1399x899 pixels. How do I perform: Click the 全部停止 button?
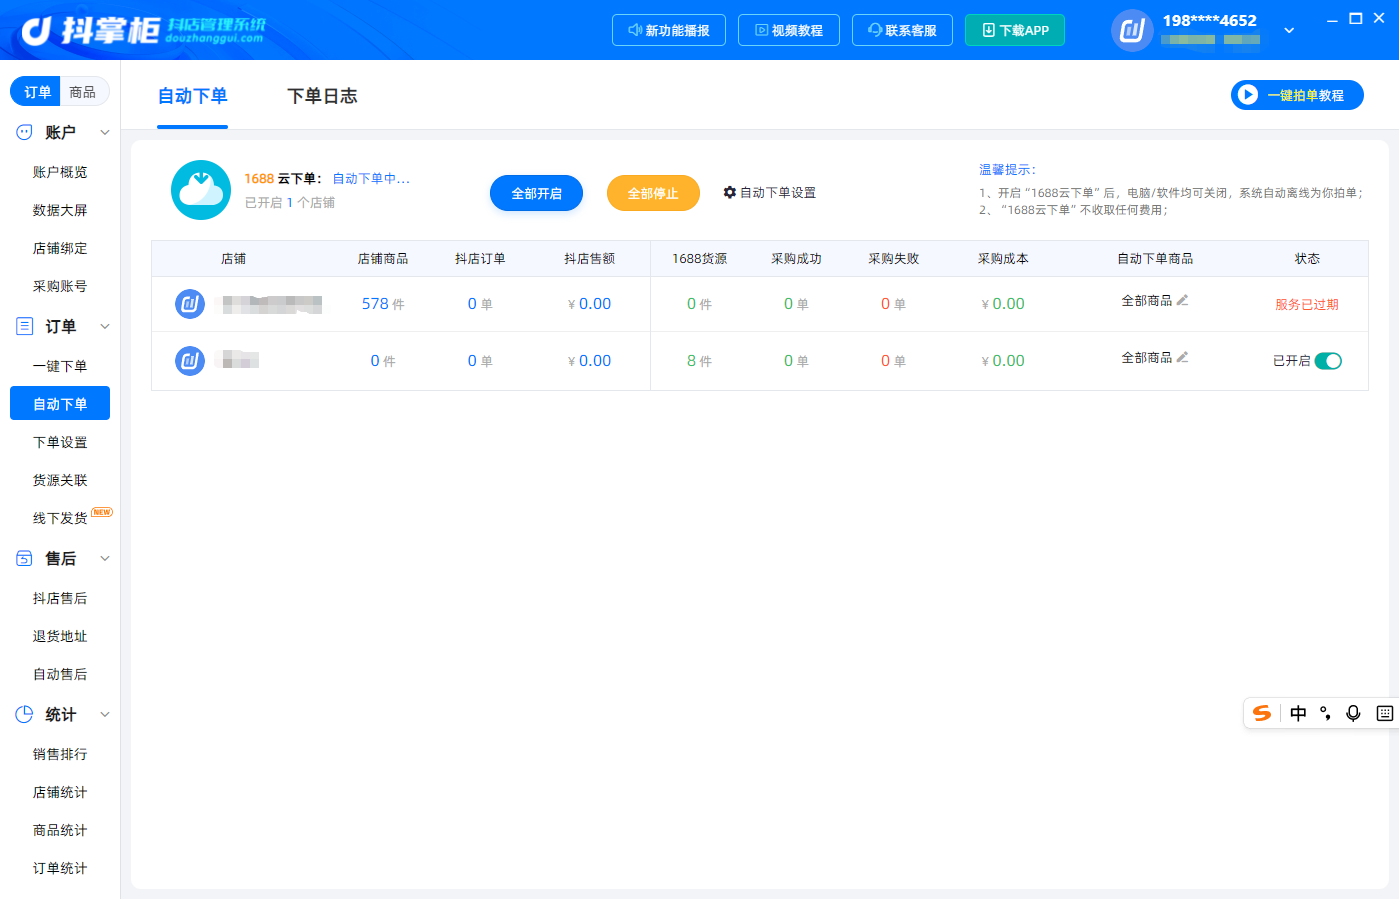(x=653, y=193)
